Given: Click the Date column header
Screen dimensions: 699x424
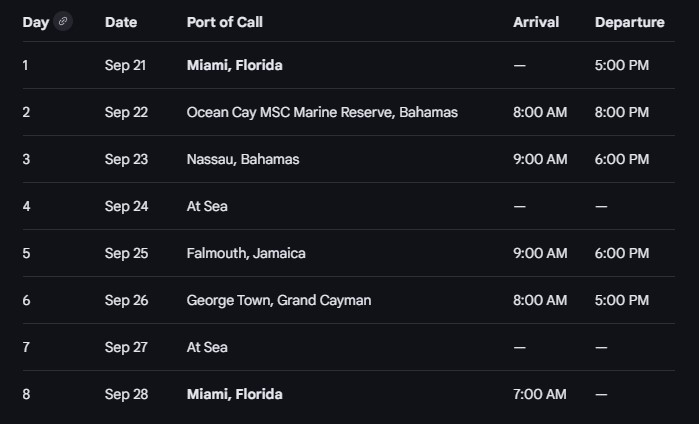Looking at the screenshot, I should (121, 22).
